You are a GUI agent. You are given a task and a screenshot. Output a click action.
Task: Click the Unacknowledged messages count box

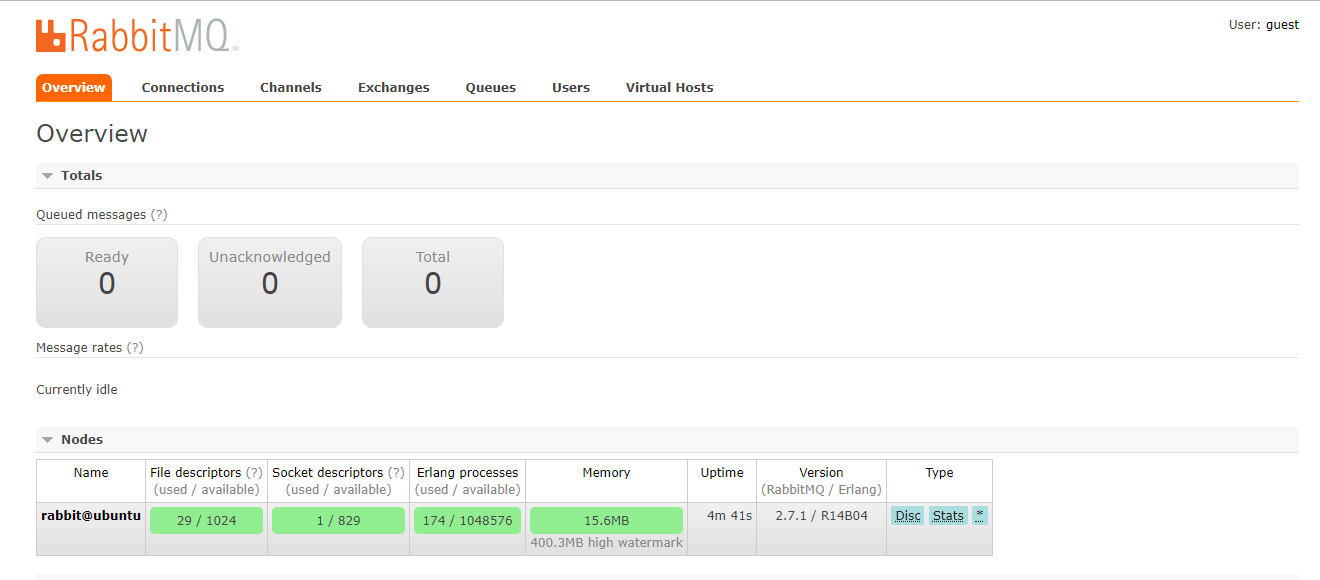click(270, 282)
